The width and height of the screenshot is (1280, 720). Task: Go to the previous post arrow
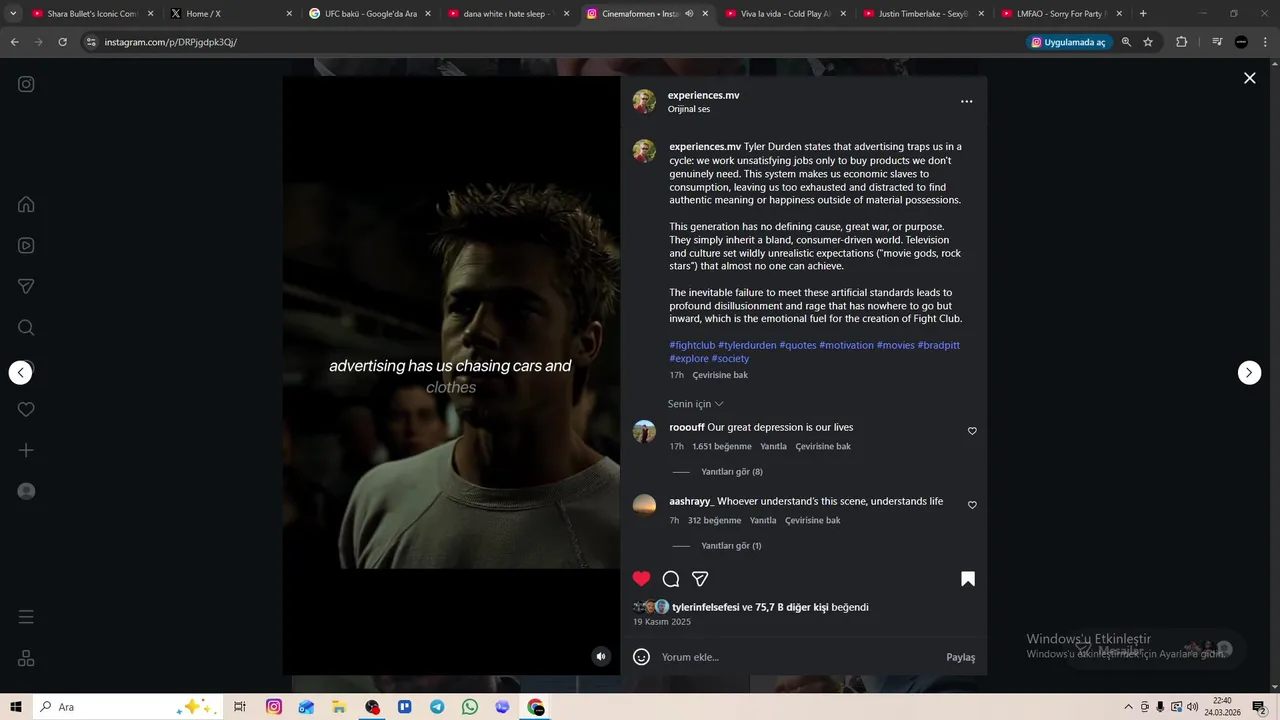pos(20,372)
